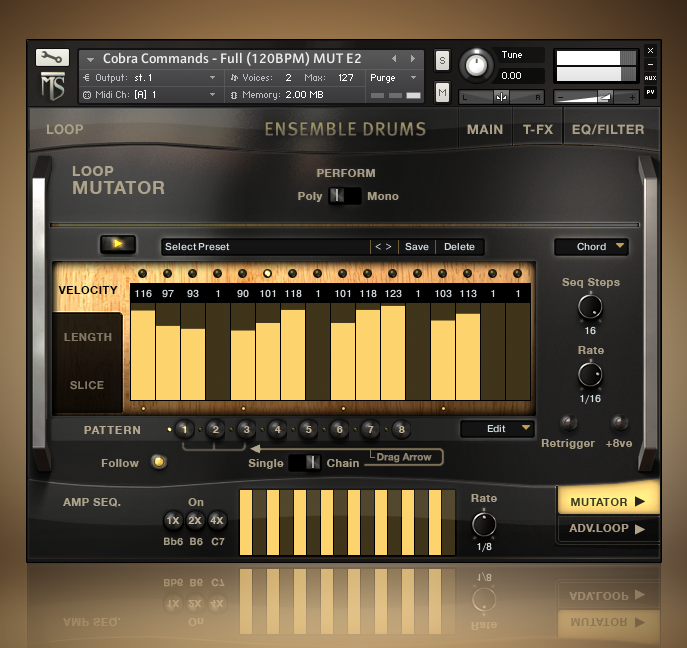Viewport: 687px width, 648px height.
Task: Select pattern 3
Action: [246, 429]
